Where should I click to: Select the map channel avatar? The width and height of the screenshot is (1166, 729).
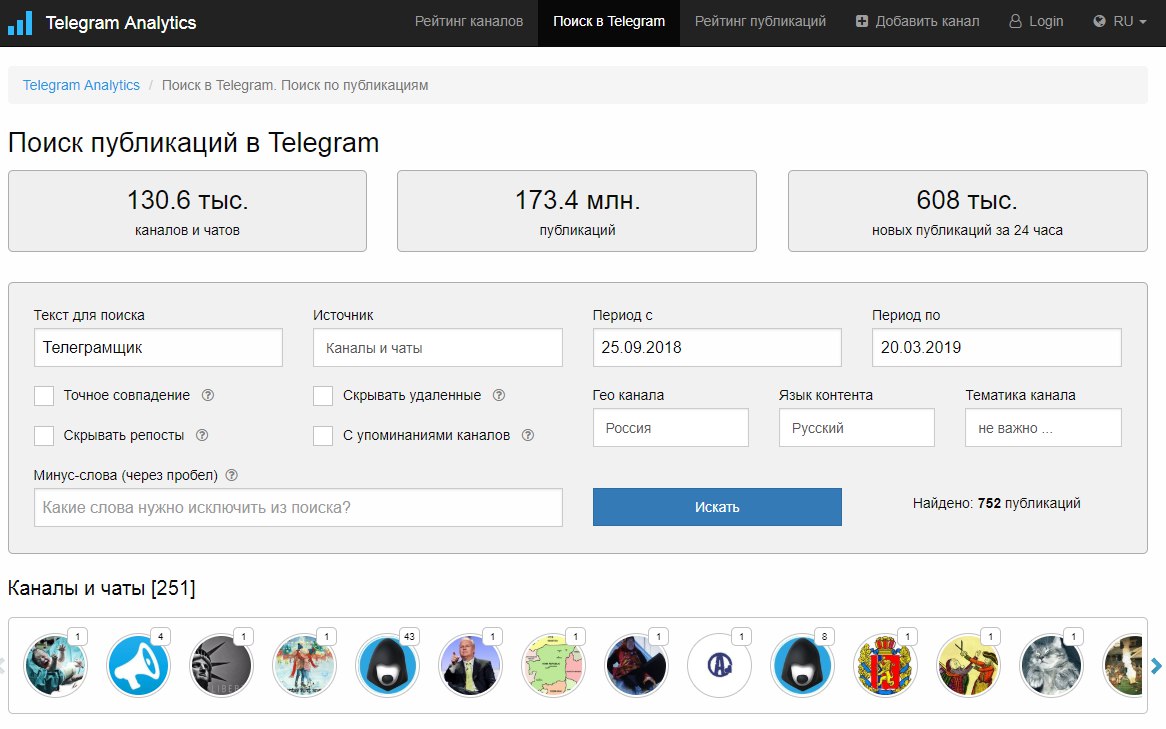[553, 665]
